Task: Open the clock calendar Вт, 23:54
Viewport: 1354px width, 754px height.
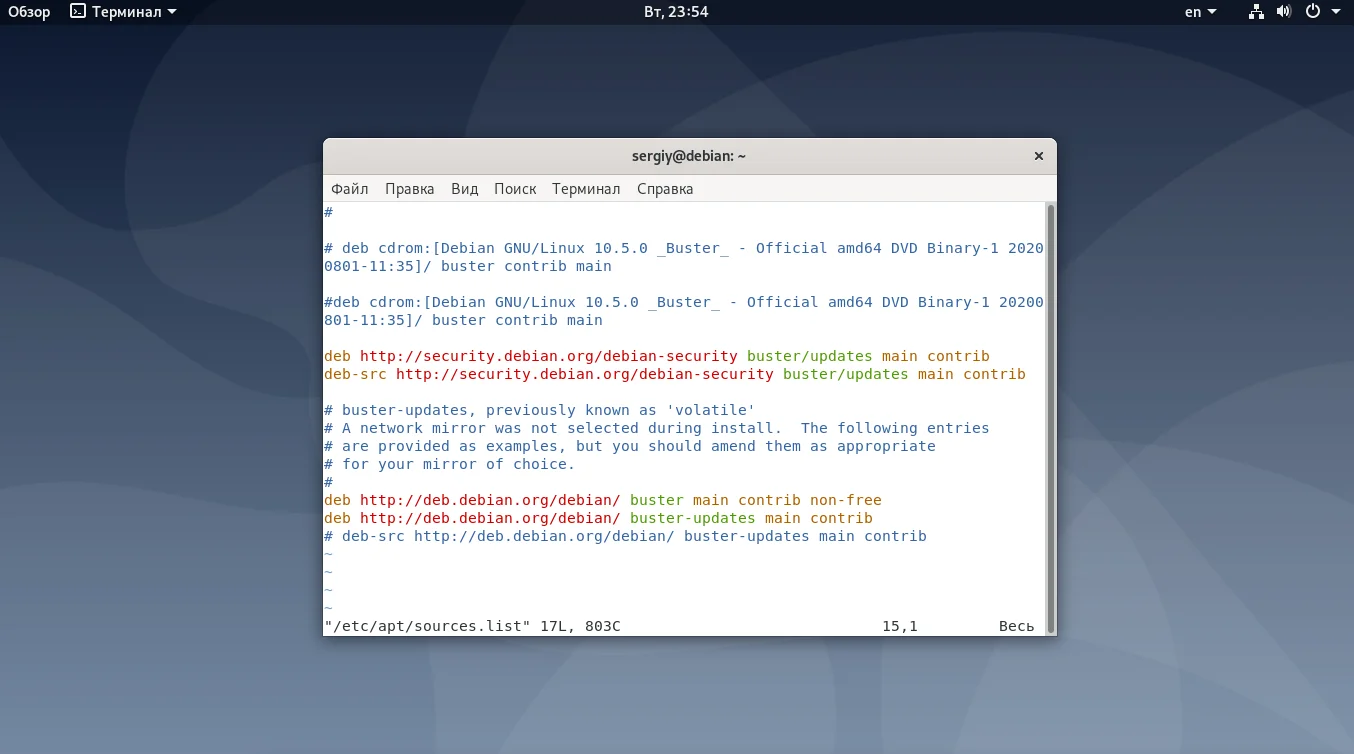Action: tap(677, 12)
